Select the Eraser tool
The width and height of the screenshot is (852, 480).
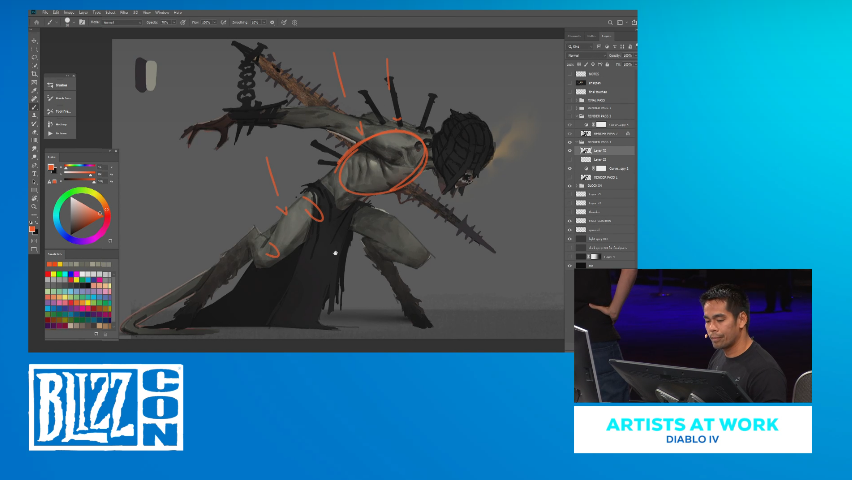click(34, 132)
